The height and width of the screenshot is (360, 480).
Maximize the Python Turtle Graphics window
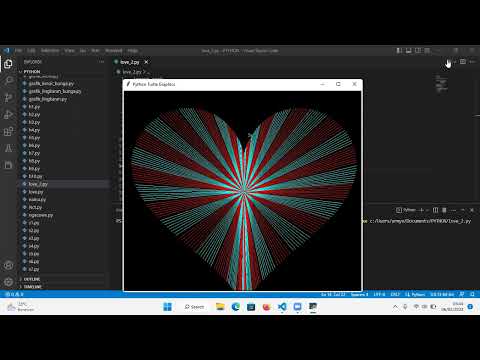338,84
